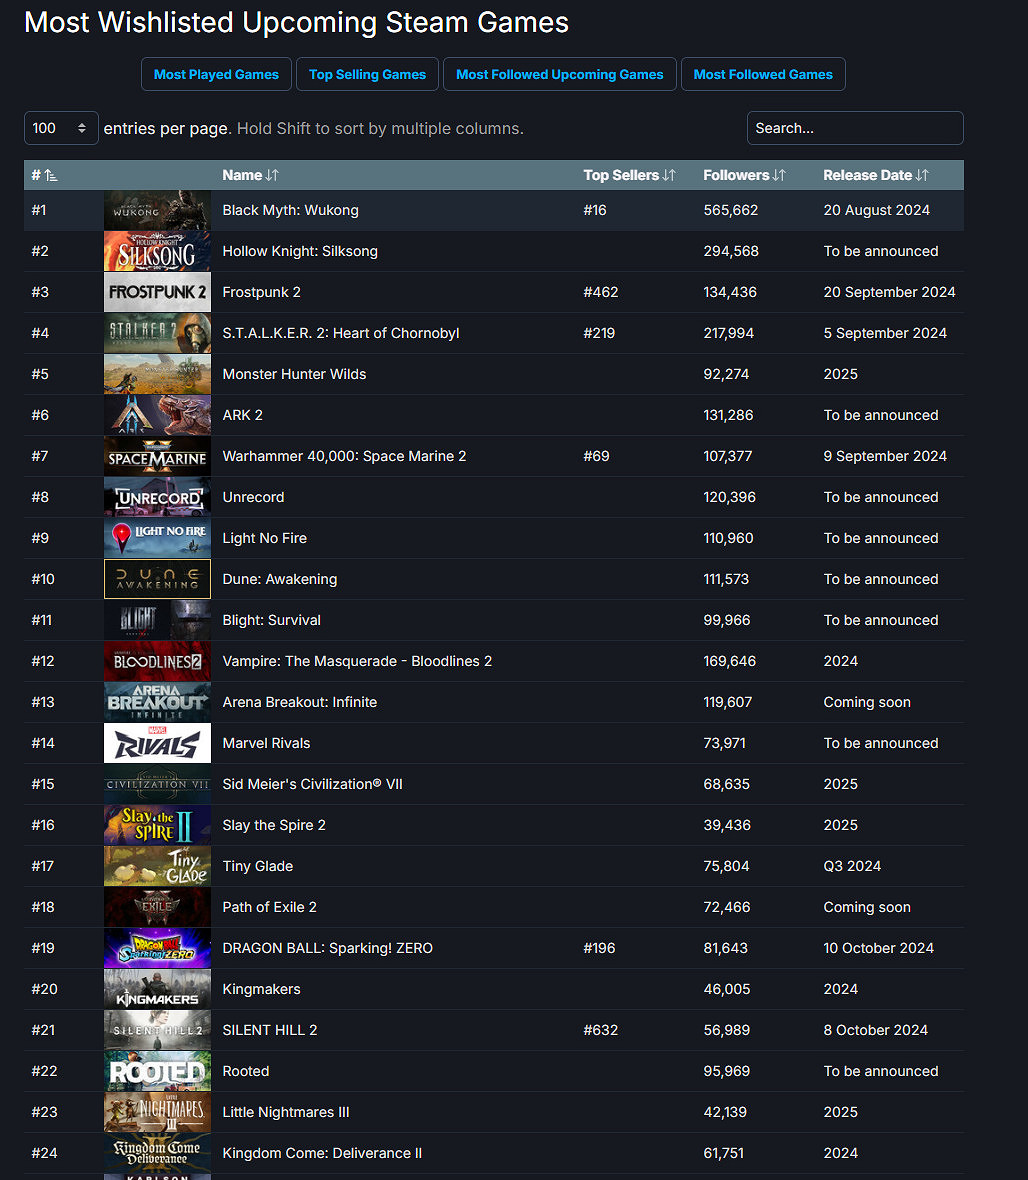Open the Top Selling Games page
This screenshot has height=1180, width=1028.
point(367,74)
